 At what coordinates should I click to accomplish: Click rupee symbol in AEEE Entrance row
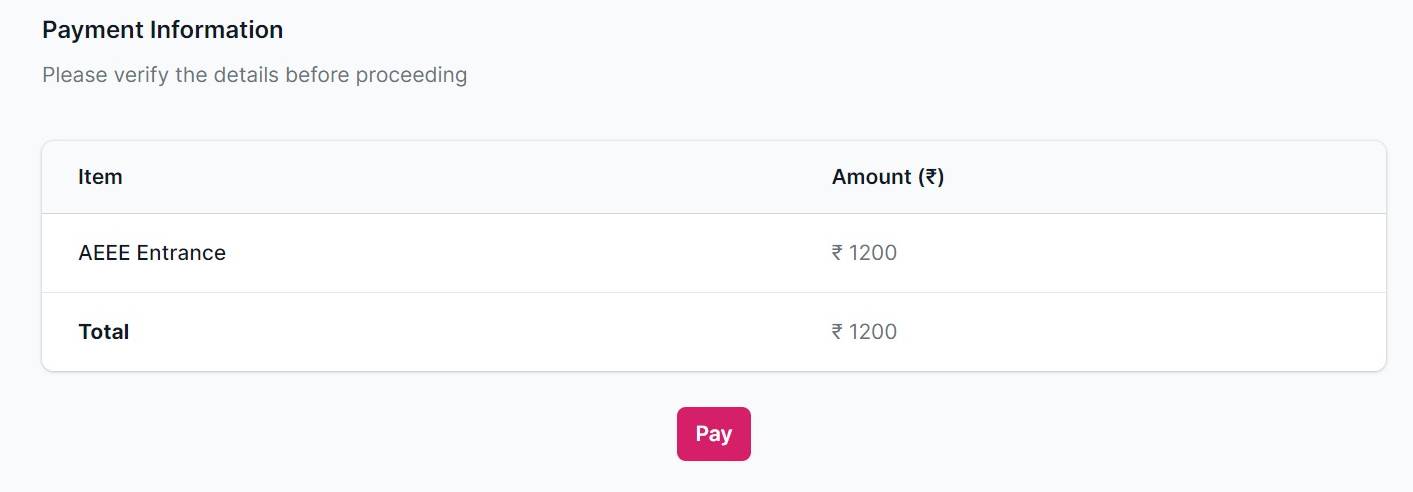click(837, 253)
